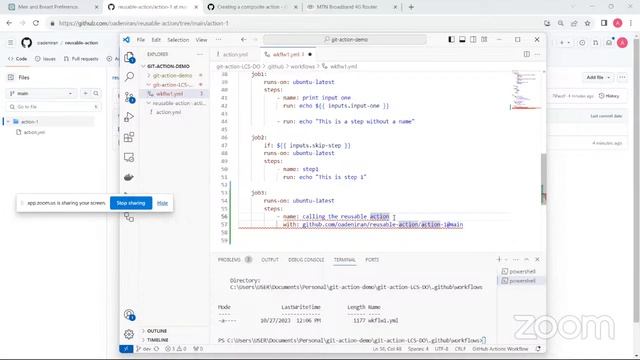Open GitHub Issues tab

coord(45,59)
